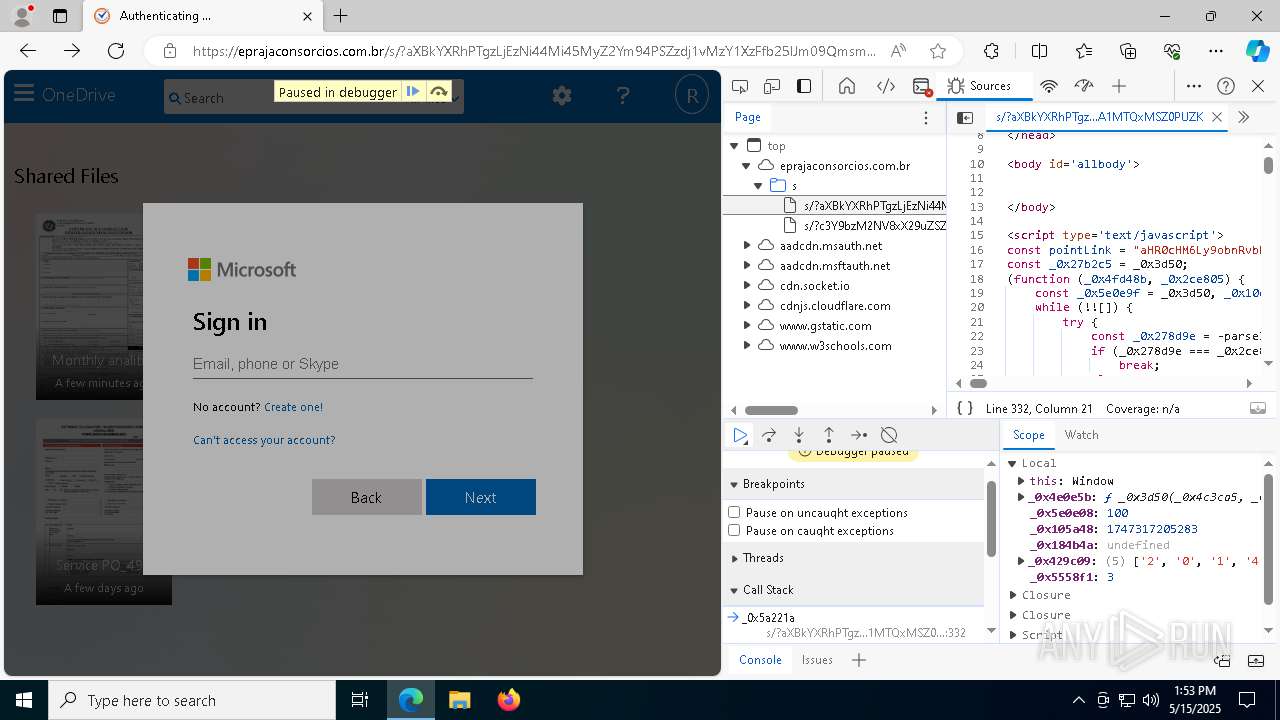Close the open source file tab
Viewport: 1280px width, 720px height.
[x=1217, y=117]
